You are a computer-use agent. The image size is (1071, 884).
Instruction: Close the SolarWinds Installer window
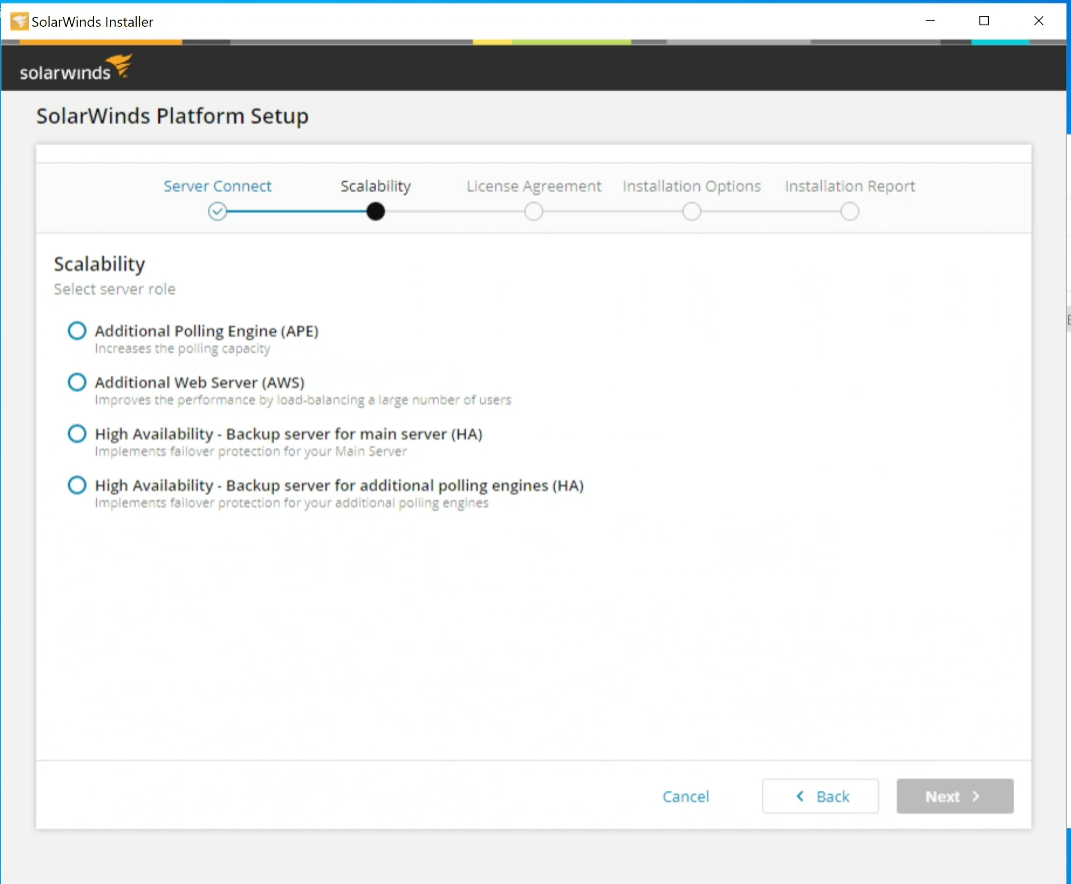[x=1039, y=20]
